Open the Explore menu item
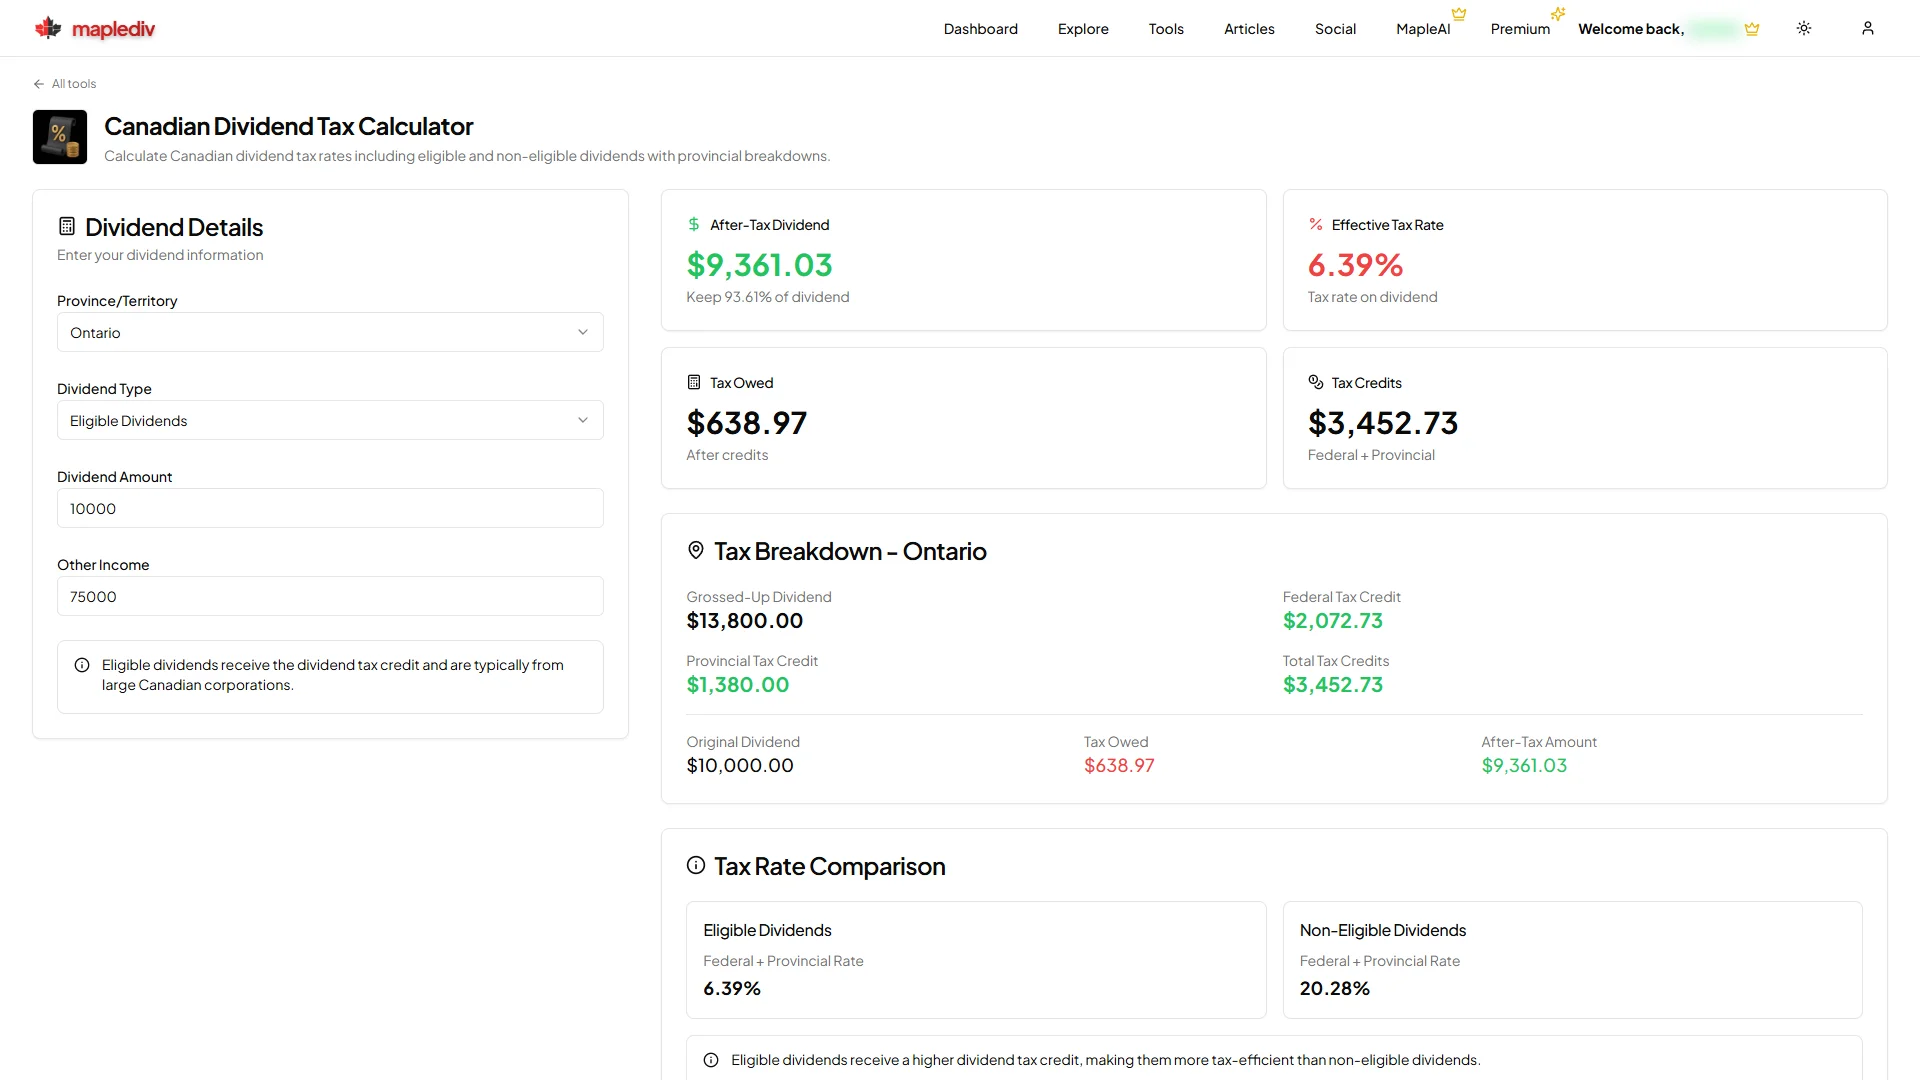This screenshot has height=1080, width=1920. (x=1083, y=29)
